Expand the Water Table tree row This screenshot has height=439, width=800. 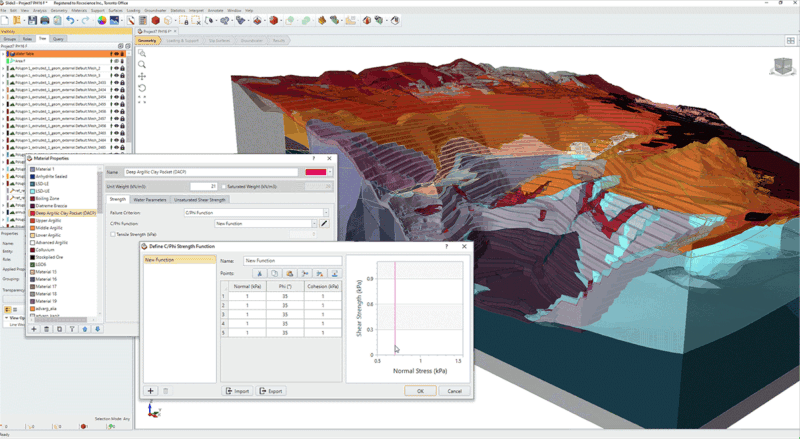3,54
